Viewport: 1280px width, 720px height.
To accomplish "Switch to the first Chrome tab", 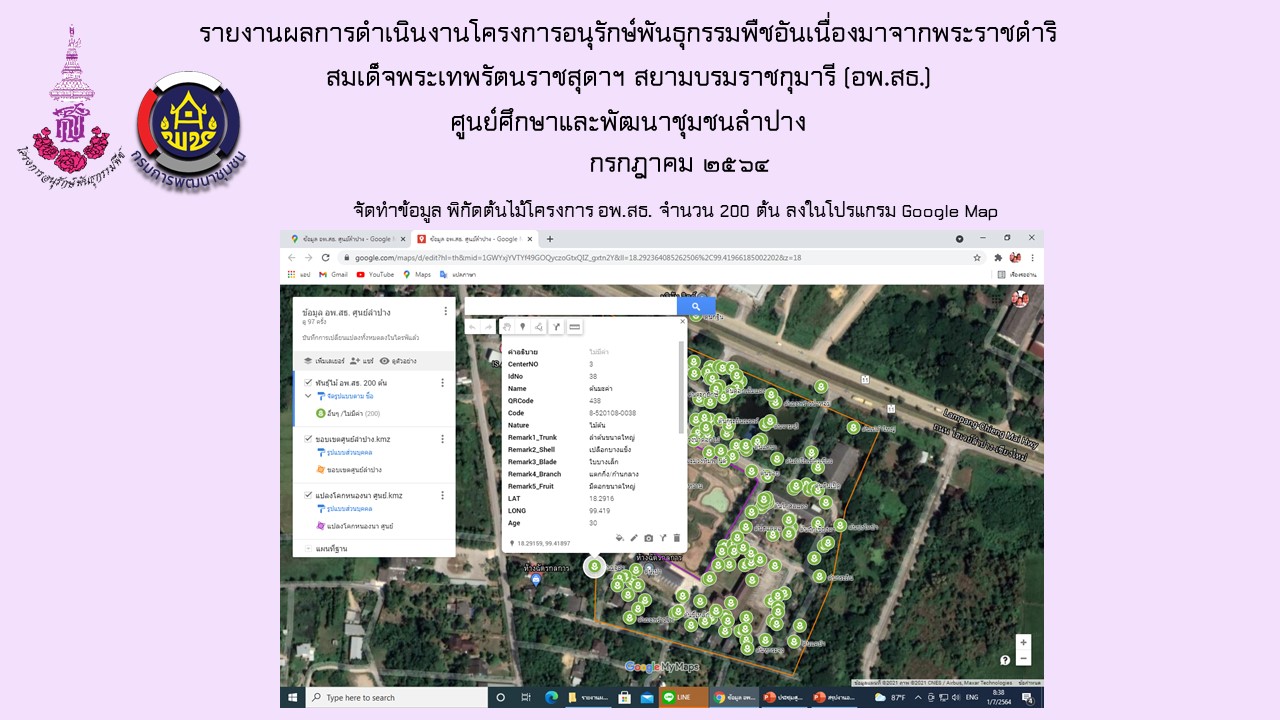I will coord(340,239).
